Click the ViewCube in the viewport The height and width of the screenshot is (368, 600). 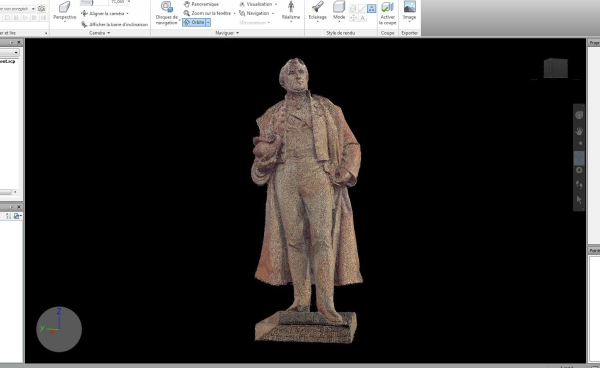(x=556, y=68)
